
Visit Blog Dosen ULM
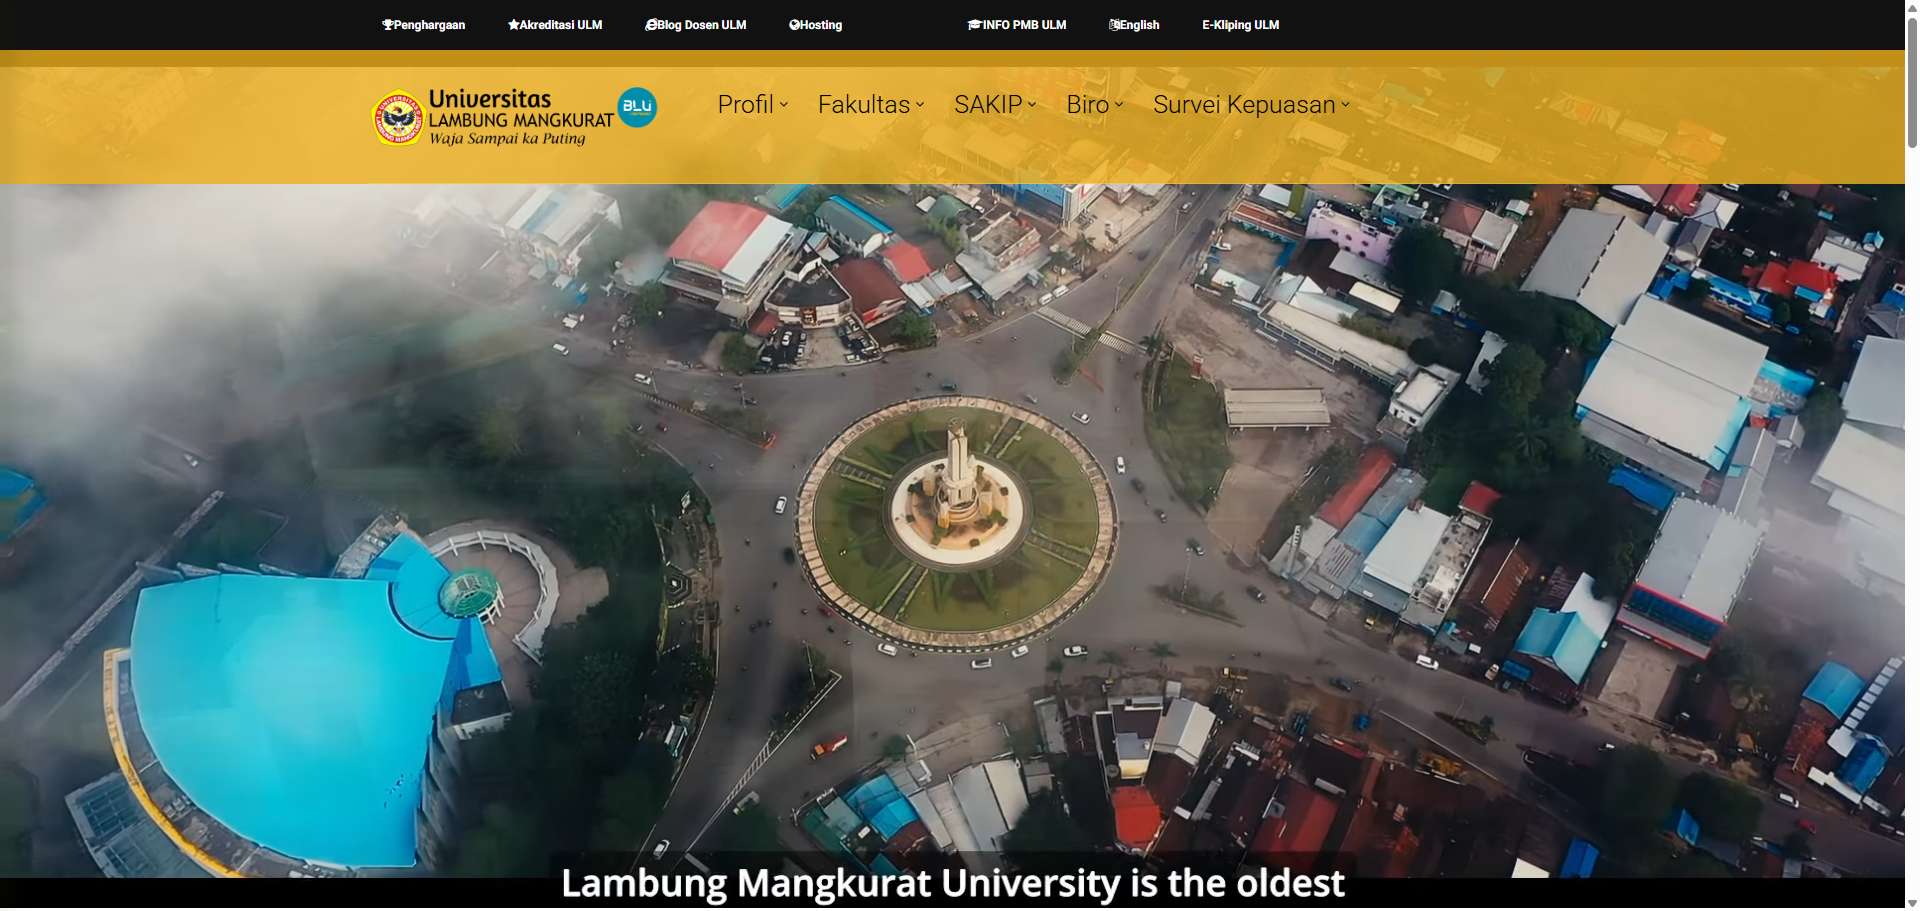696,25
